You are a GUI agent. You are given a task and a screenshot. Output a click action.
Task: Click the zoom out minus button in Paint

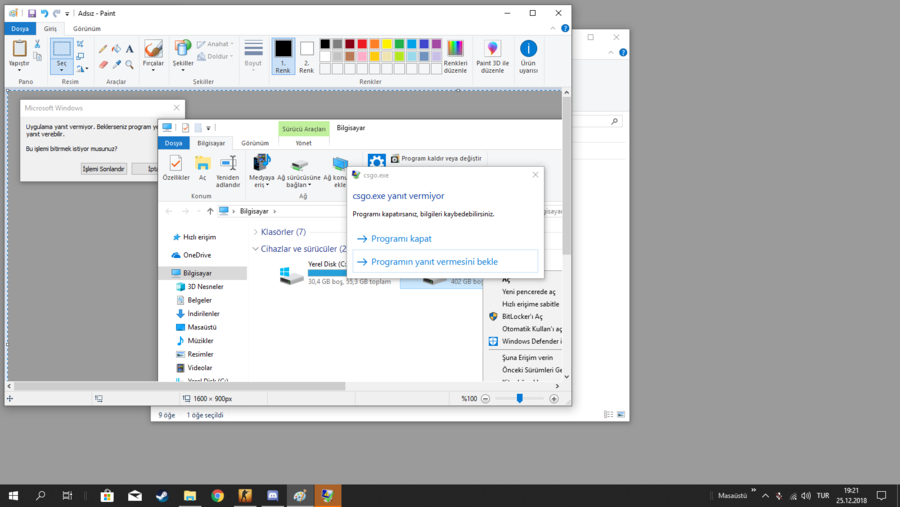[x=486, y=398]
